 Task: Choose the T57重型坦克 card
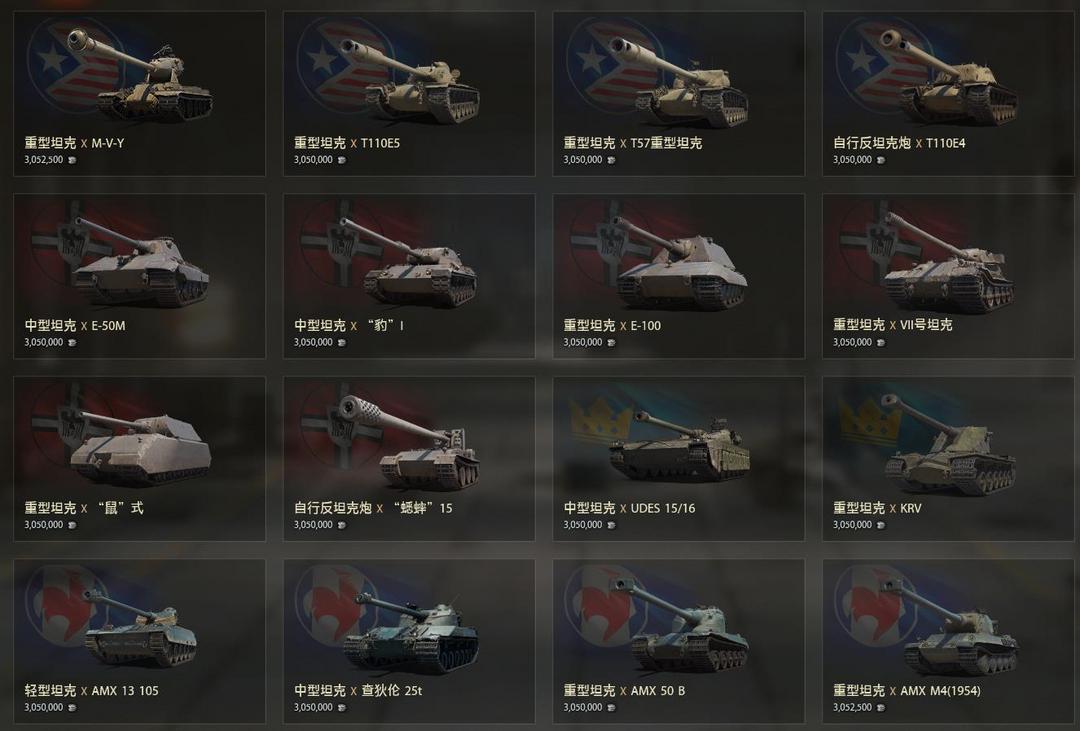(x=678, y=94)
